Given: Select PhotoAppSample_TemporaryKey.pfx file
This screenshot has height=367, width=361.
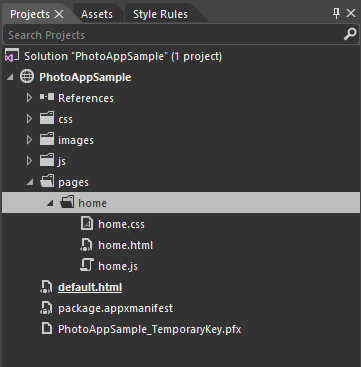Looking at the screenshot, I should pos(150,329).
